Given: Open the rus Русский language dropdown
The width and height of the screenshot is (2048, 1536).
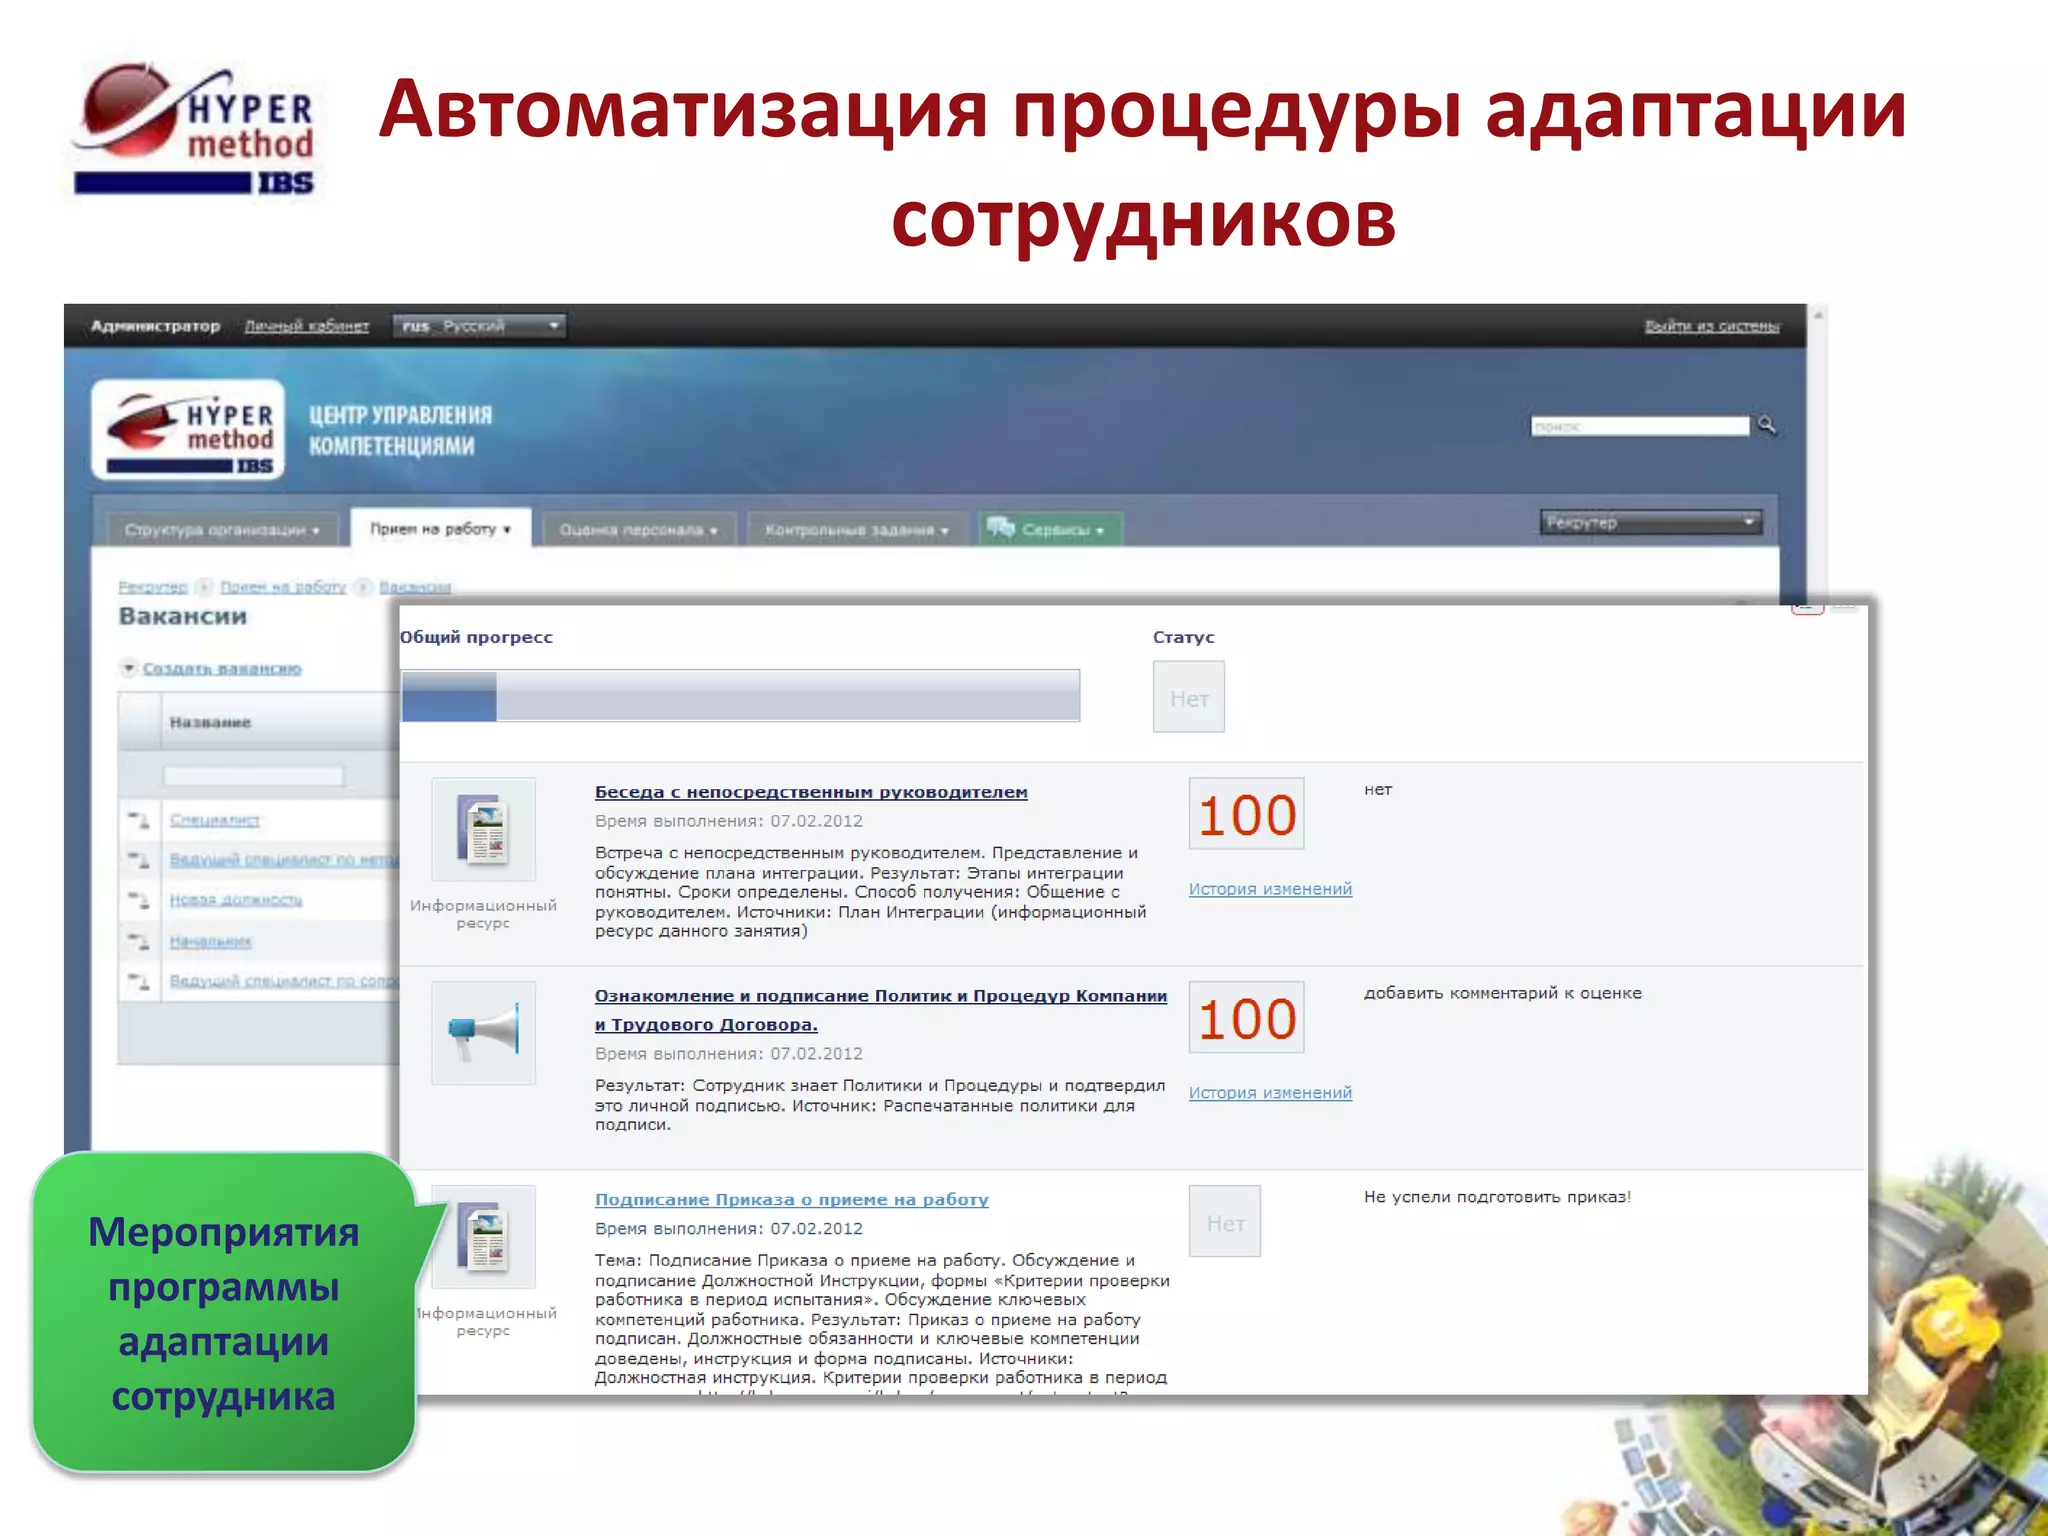Looking at the screenshot, I should 480,326.
